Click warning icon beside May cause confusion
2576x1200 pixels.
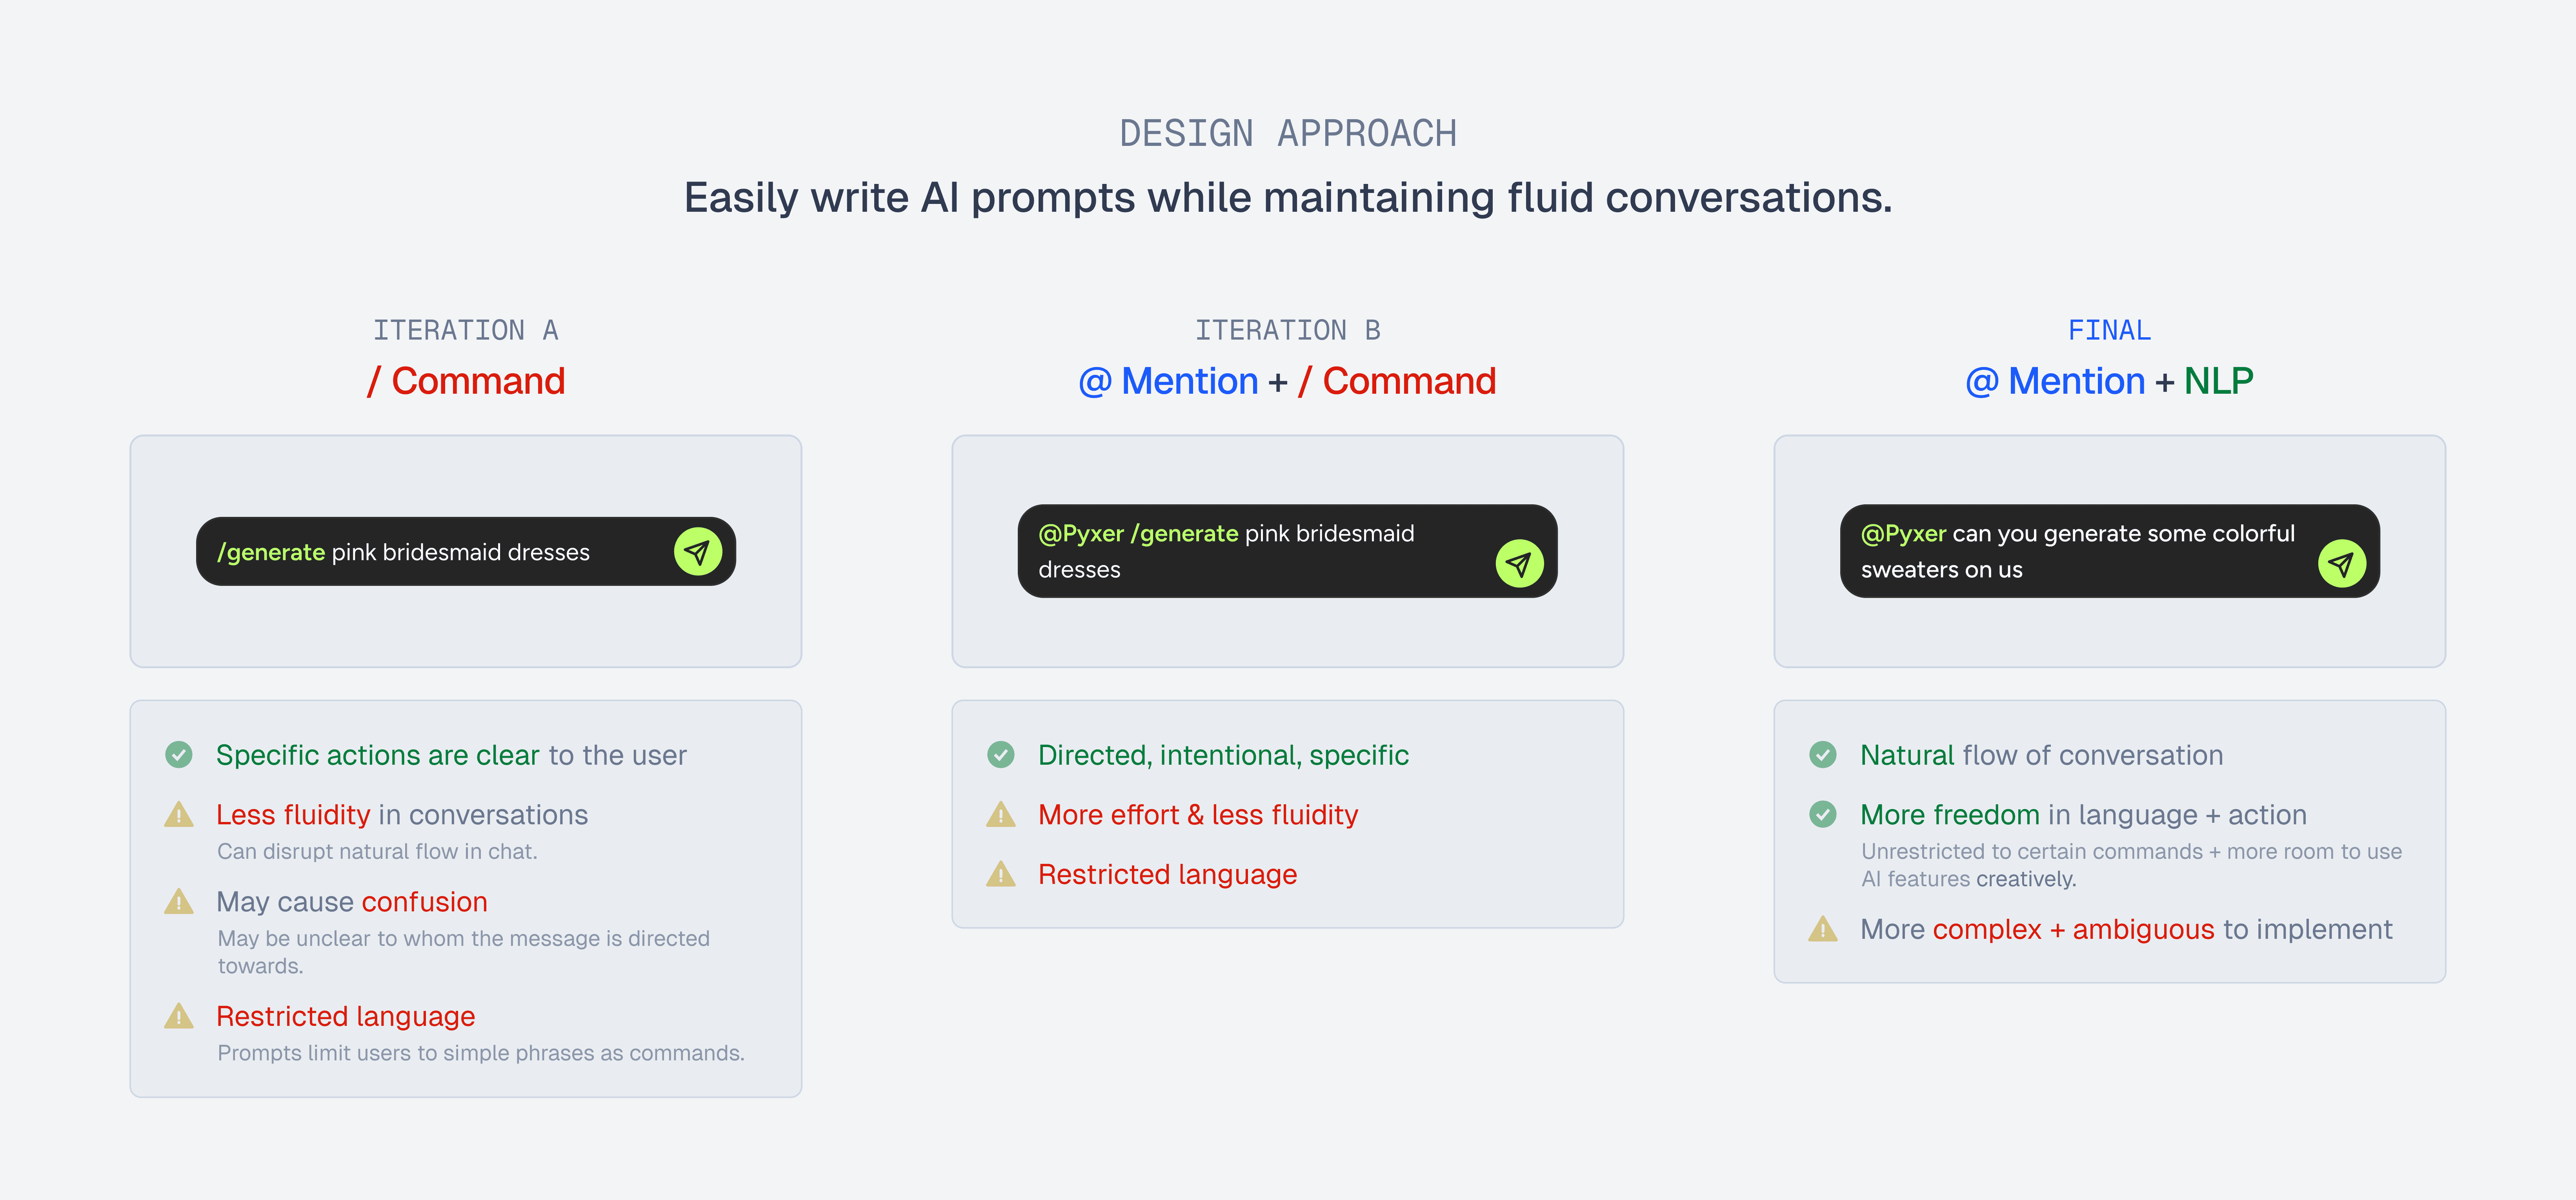[179, 902]
